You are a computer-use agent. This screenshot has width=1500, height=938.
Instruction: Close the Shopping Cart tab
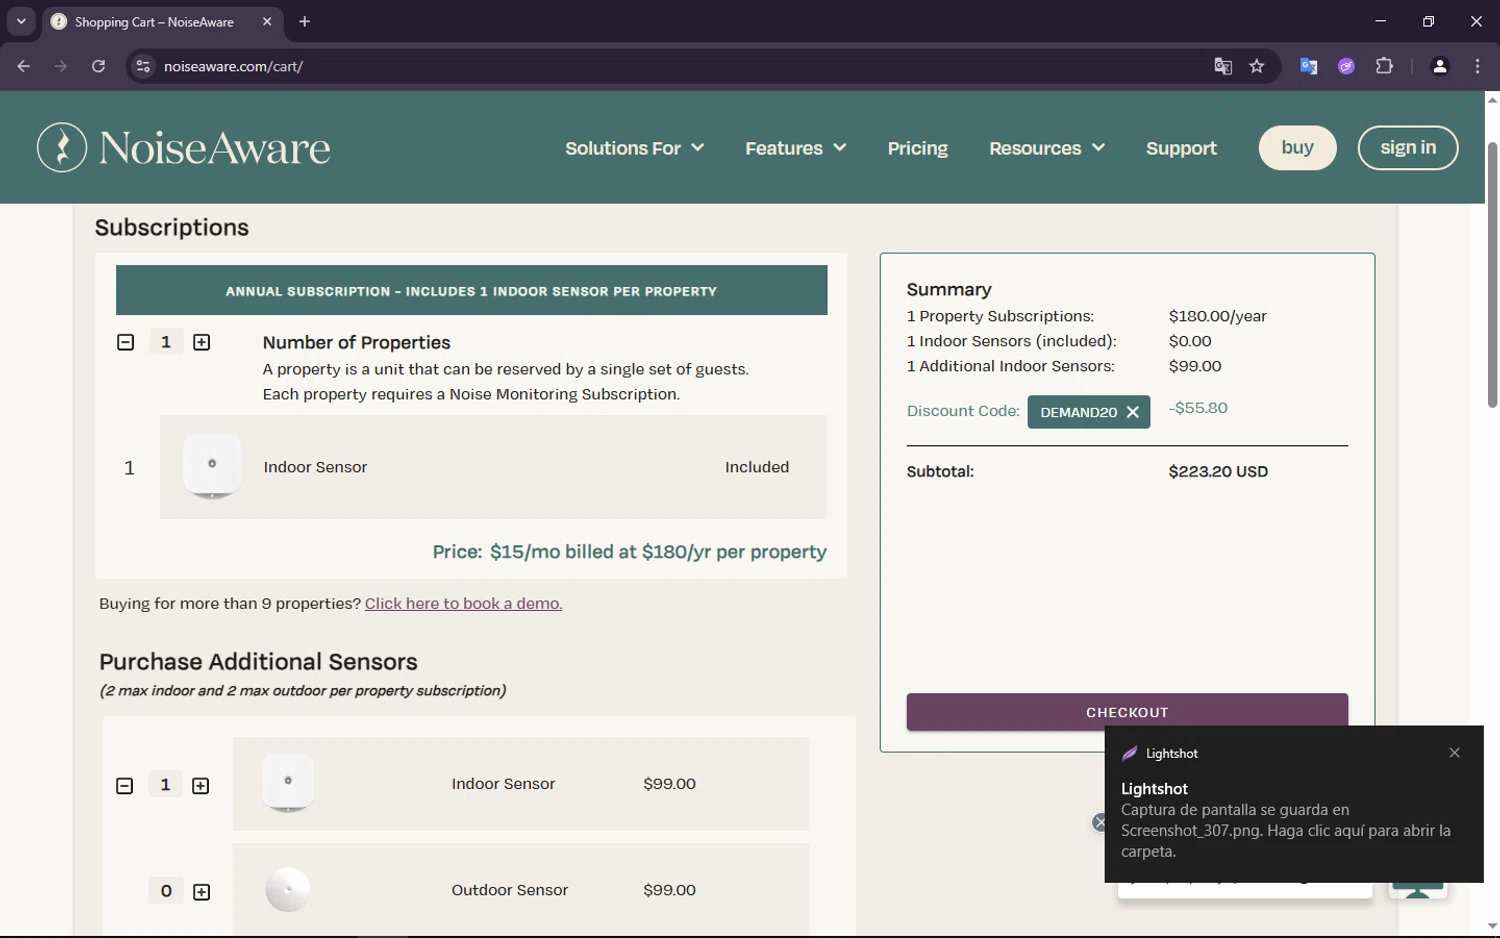click(x=267, y=21)
